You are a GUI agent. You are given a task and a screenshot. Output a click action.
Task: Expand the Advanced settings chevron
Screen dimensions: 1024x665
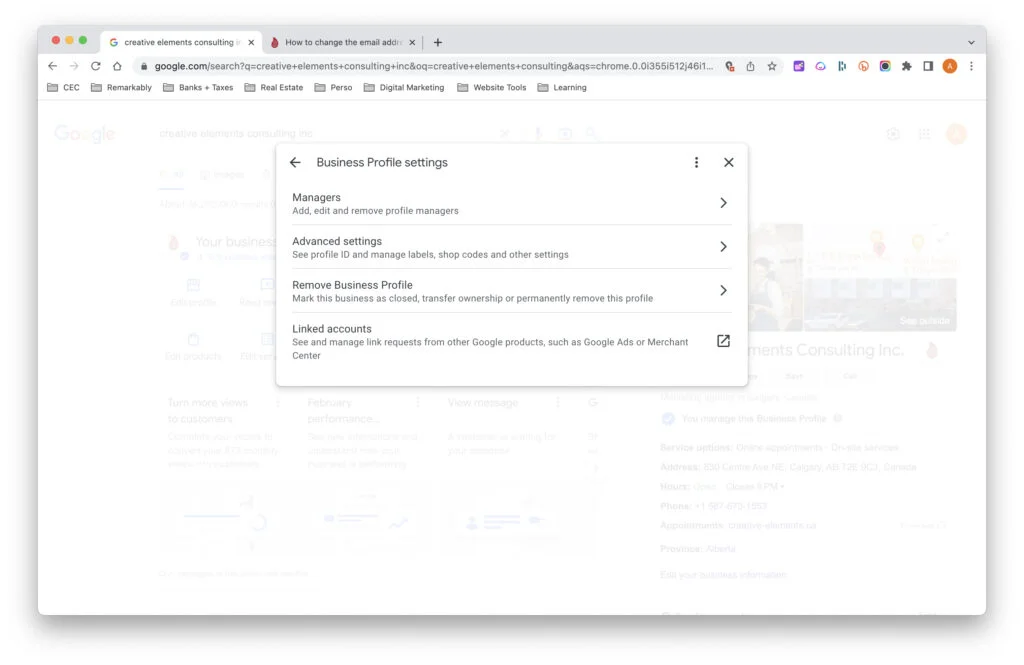click(723, 247)
